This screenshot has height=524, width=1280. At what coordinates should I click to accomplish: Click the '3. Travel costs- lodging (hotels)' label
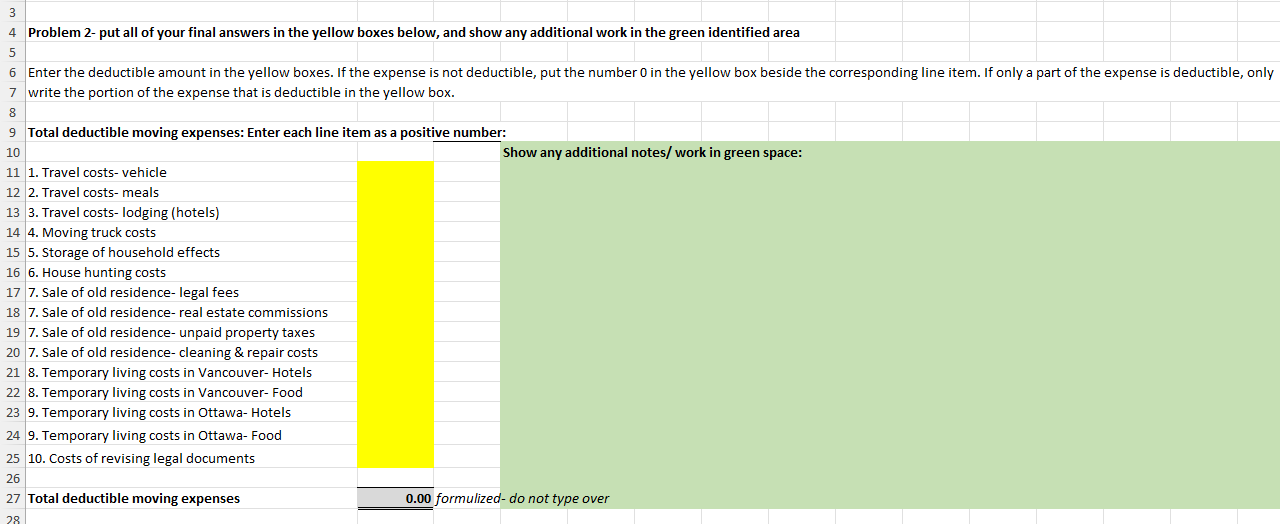(x=124, y=212)
